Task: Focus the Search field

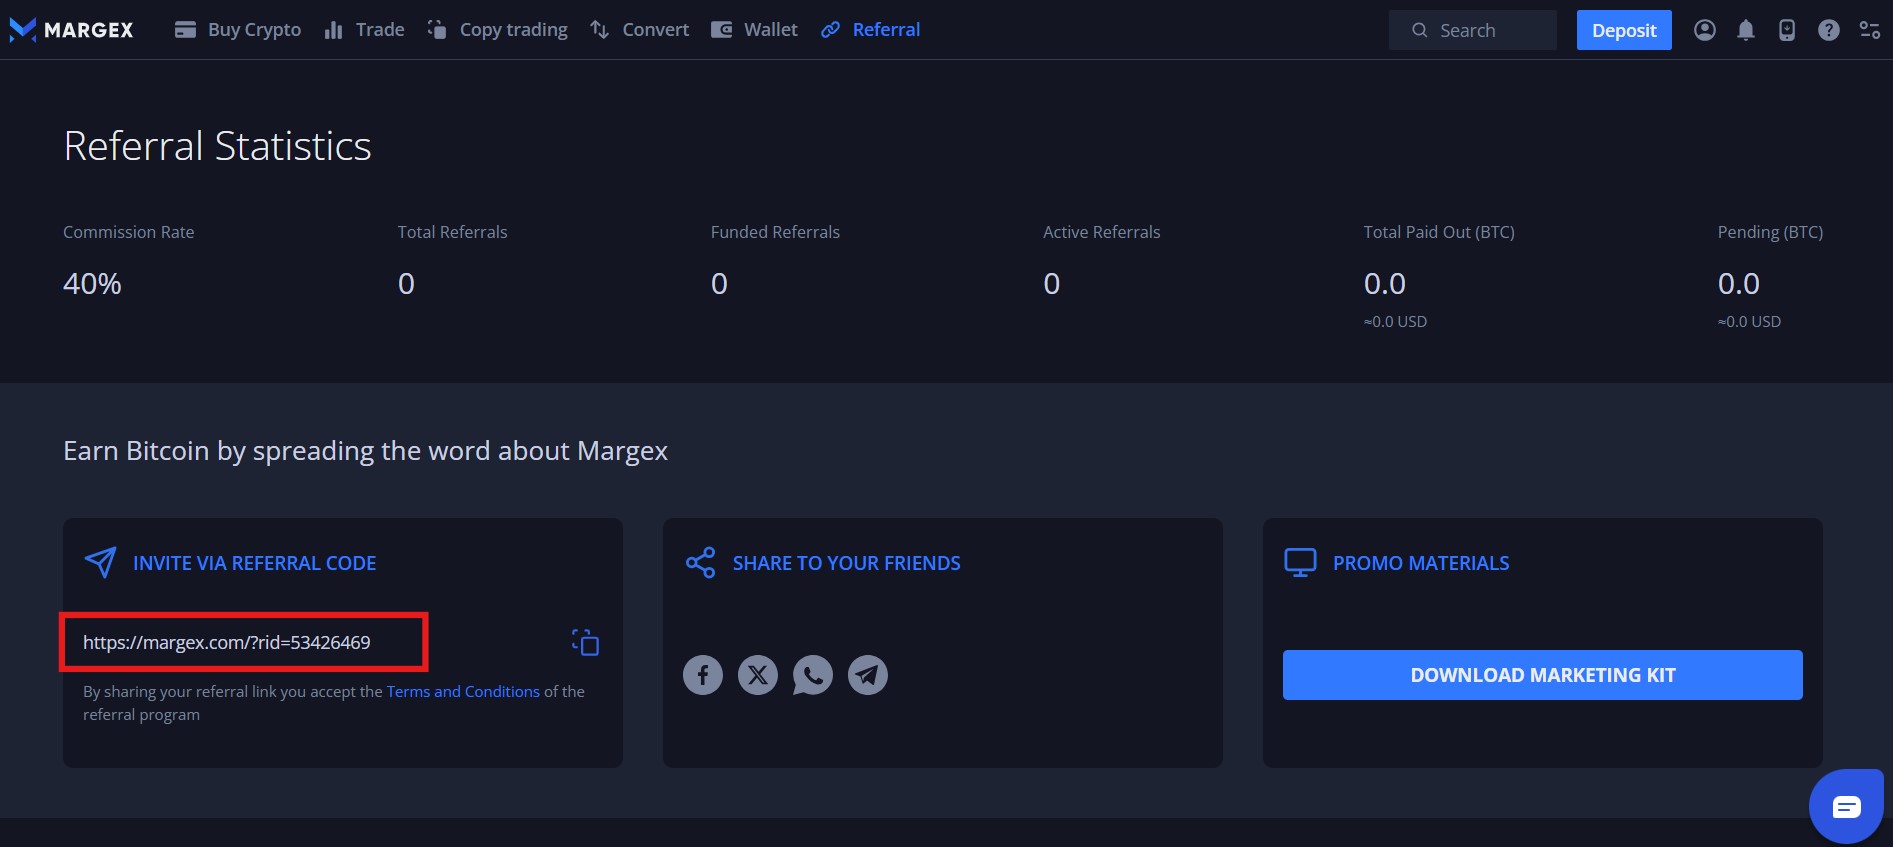Action: (x=1473, y=30)
